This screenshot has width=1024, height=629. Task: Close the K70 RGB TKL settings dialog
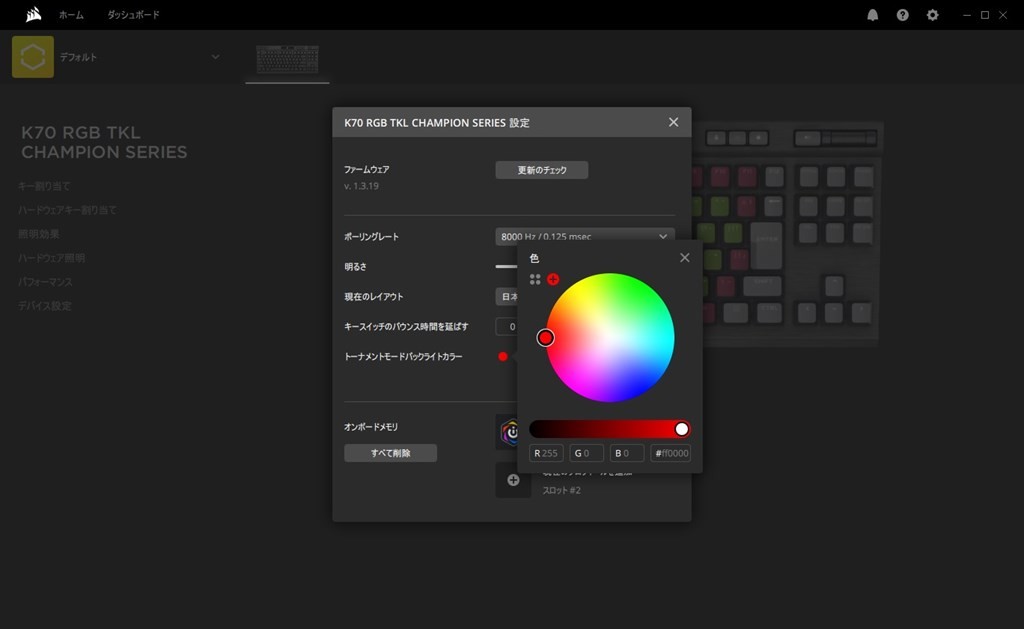coord(673,122)
